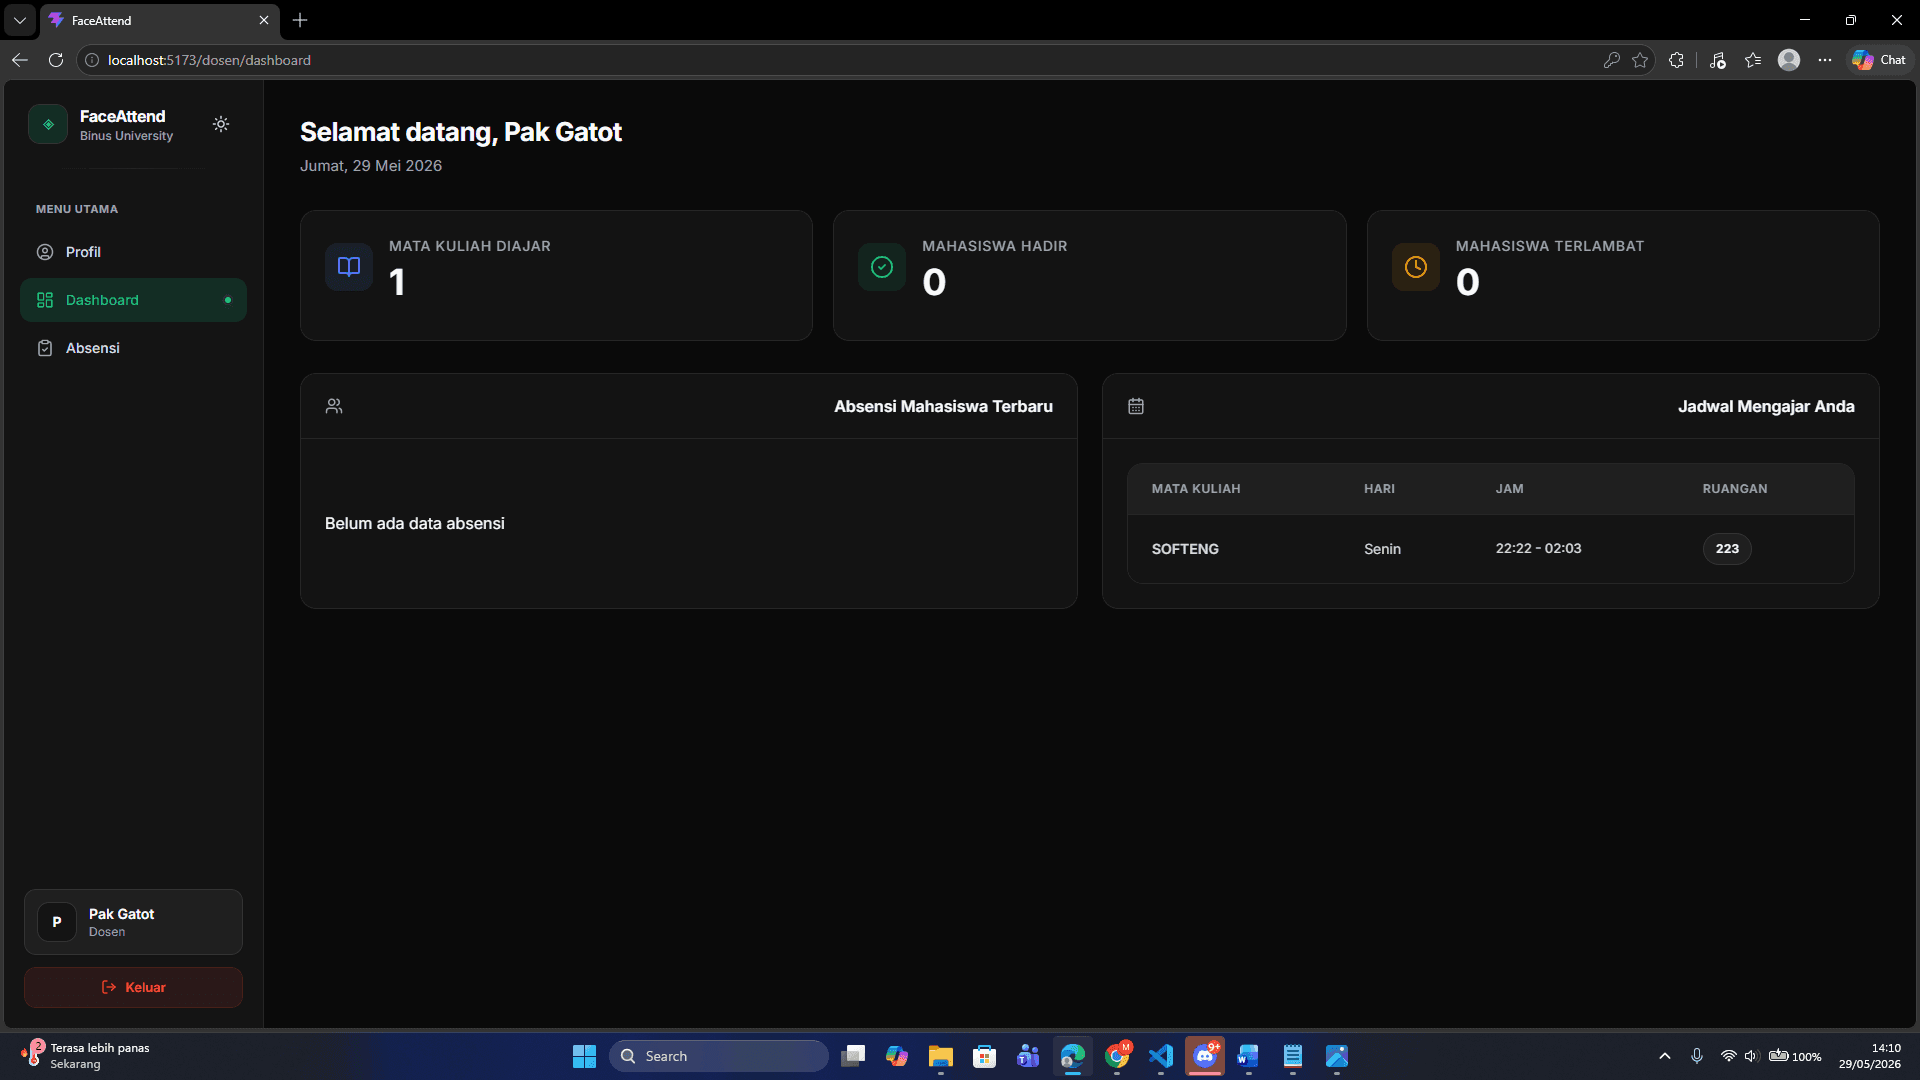The height and width of the screenshot is (1080, 1920).
Task: Click the site information icon
Action: (91, 60)
